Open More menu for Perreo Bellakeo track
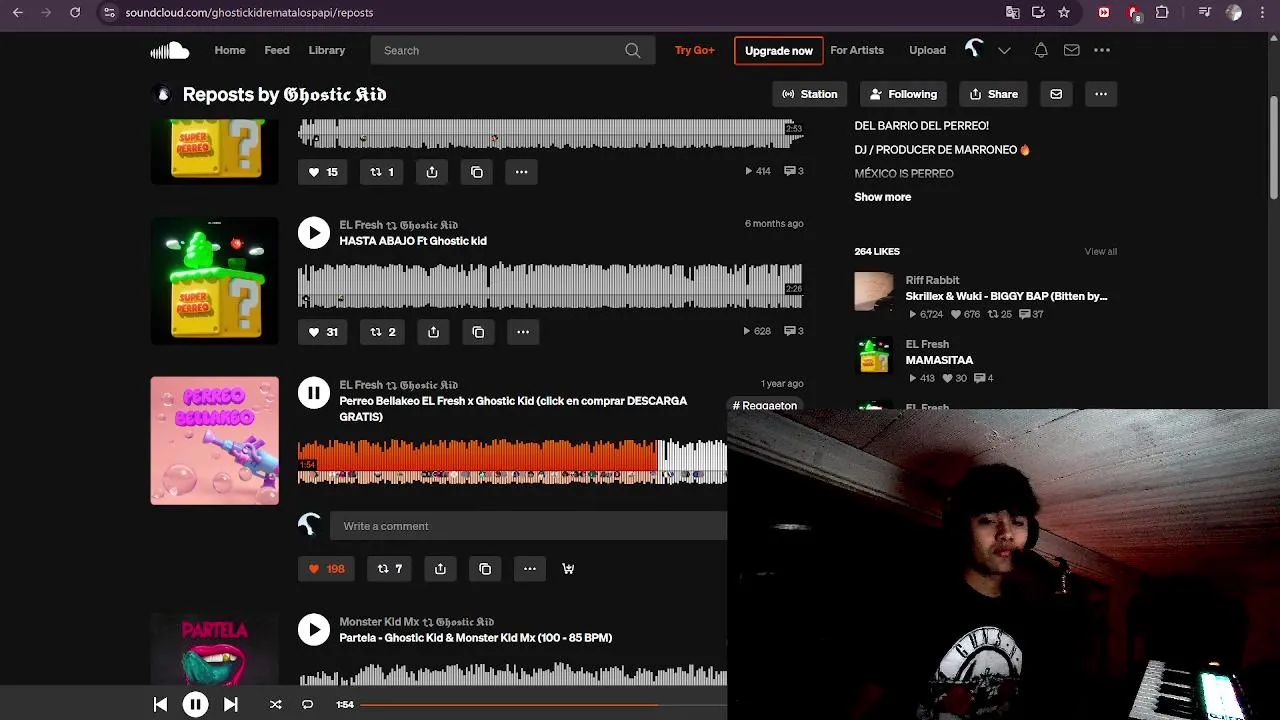The height and width of the screenshot is (720, 1280). pos(530,569)
